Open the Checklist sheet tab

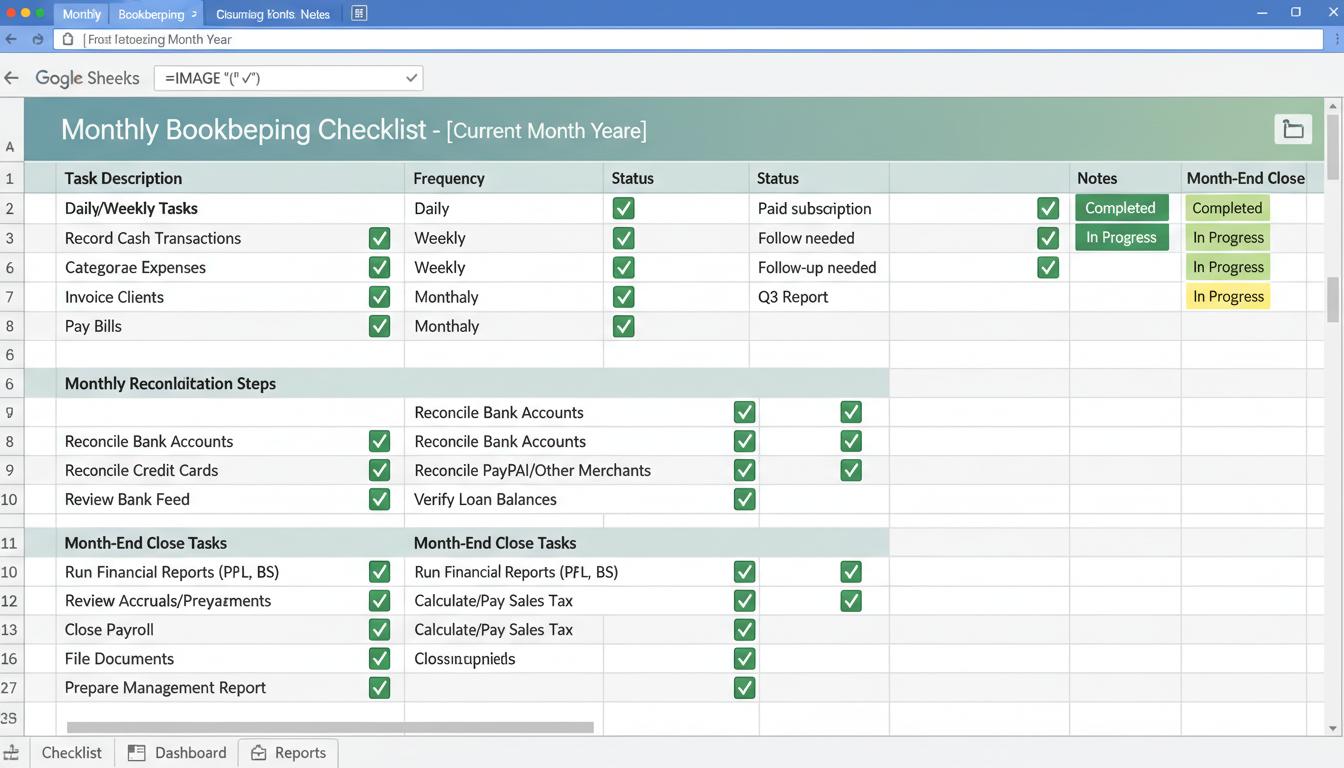coord(72,752)
